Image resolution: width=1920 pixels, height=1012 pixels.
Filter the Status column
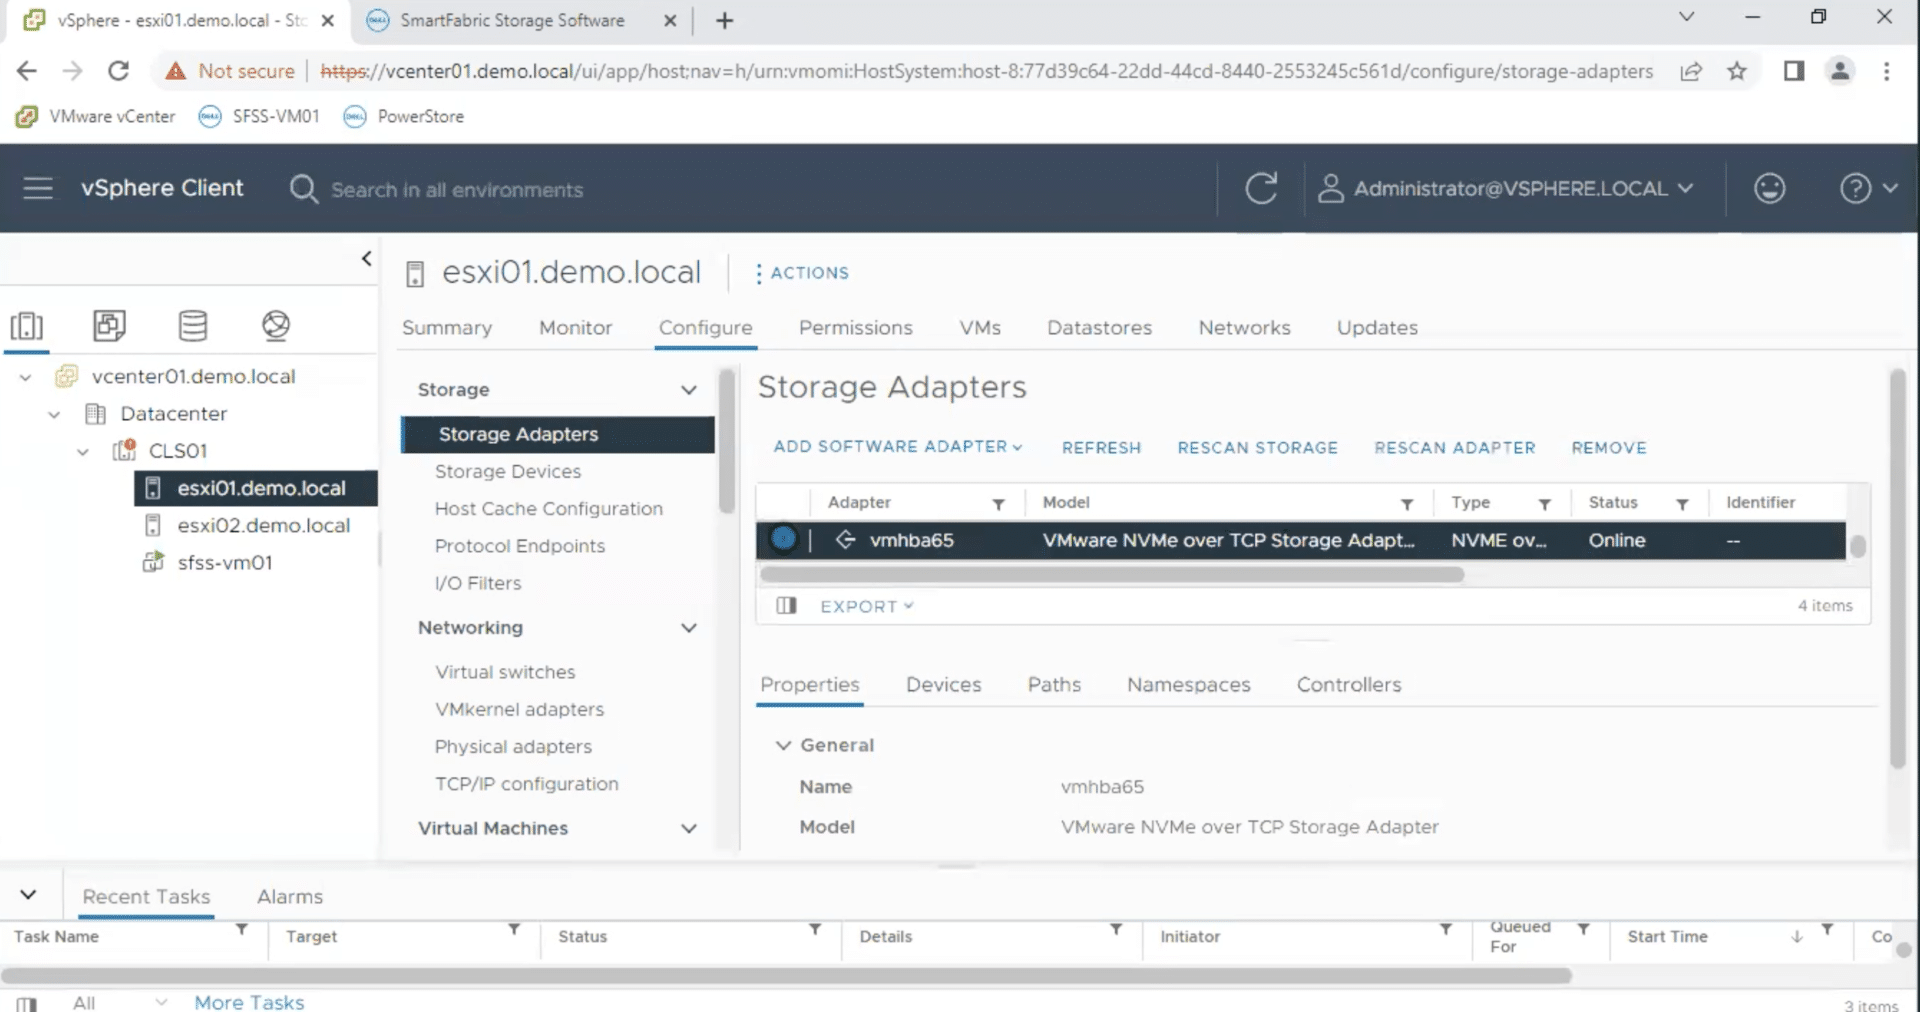(1682, 504)
